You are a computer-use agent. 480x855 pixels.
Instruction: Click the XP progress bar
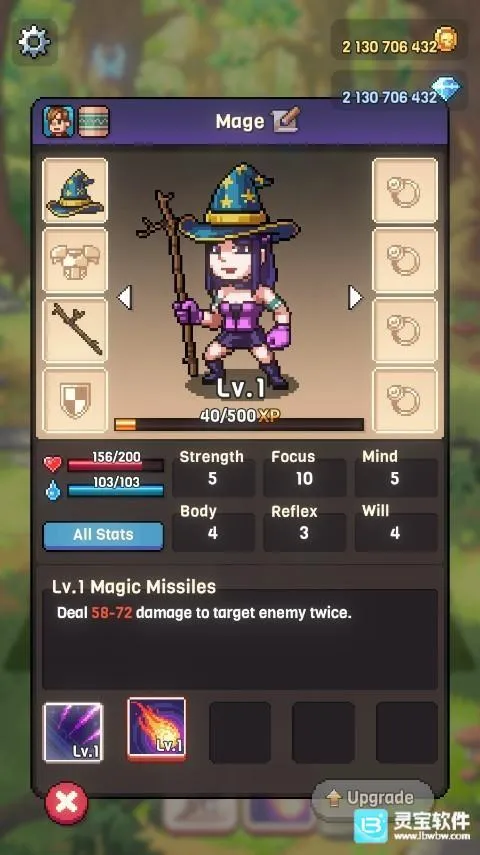pyautogui.click(x=239, y=424)
